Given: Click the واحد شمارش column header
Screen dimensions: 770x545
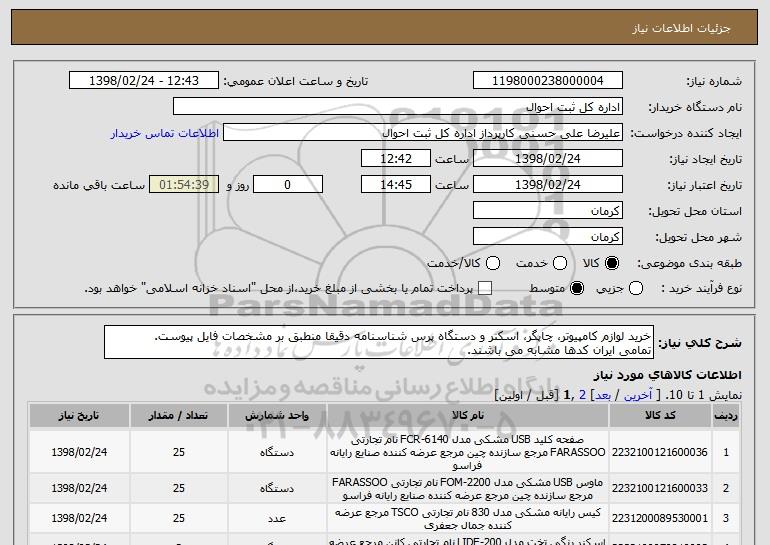Looking at the screenshot, I should coord(277,415).
